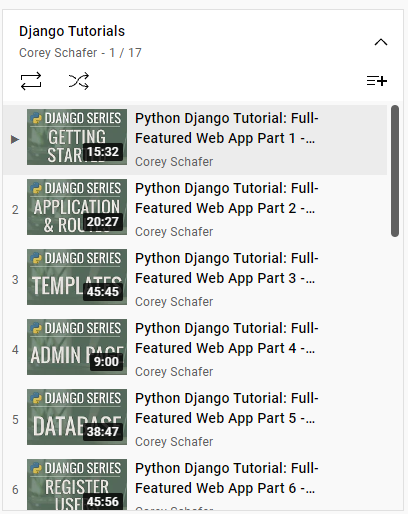This screenshot has width=408, height=514.
Task: Toggle loop playlist icon
Action: pos(31,81)
